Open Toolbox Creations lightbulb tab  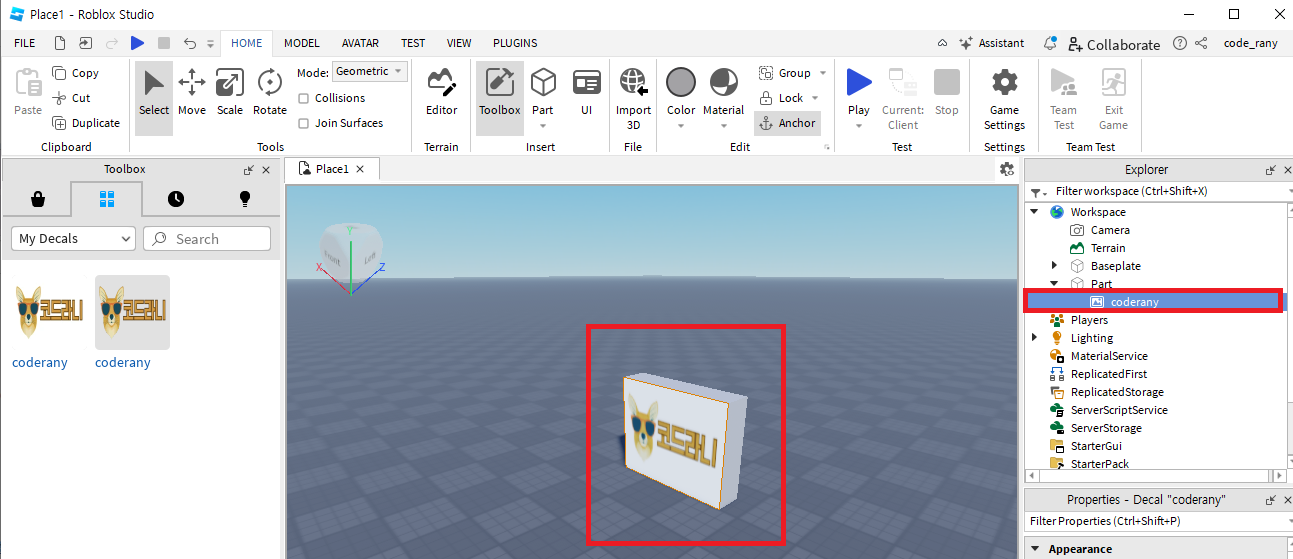pos(245,199)
